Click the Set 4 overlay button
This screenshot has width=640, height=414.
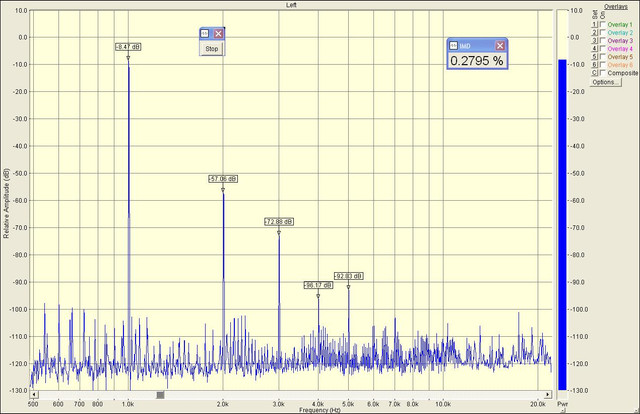[595, 49]
